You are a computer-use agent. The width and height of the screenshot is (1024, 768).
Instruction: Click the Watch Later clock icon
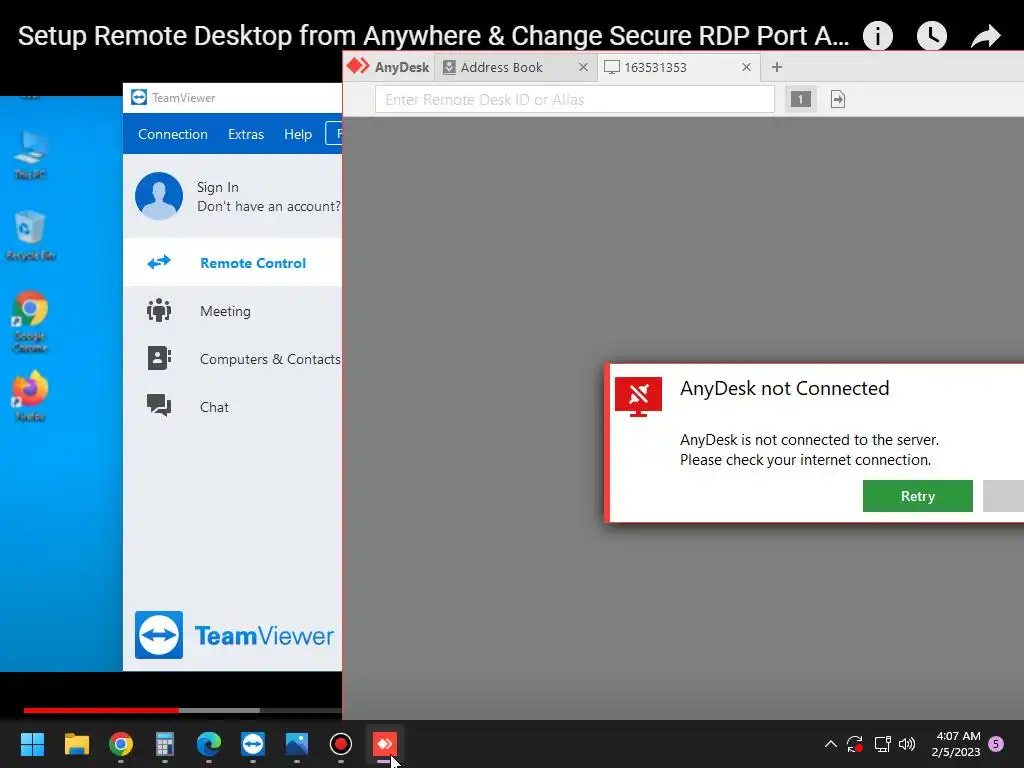pos(932,35)
